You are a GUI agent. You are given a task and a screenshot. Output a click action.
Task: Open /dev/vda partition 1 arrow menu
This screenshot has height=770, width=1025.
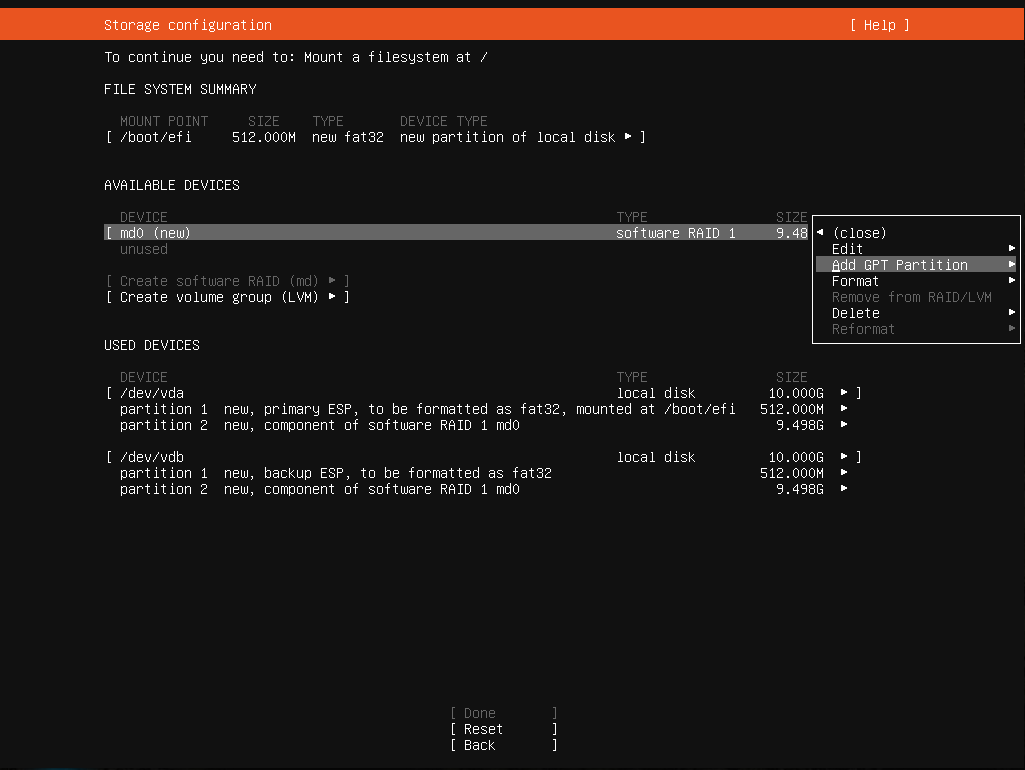point(845,409)
